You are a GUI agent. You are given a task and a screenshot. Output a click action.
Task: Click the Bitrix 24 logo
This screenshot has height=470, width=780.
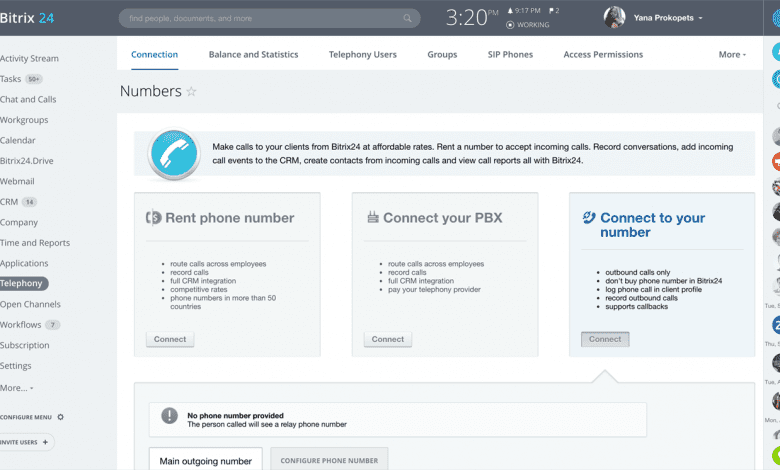point(27,18)
